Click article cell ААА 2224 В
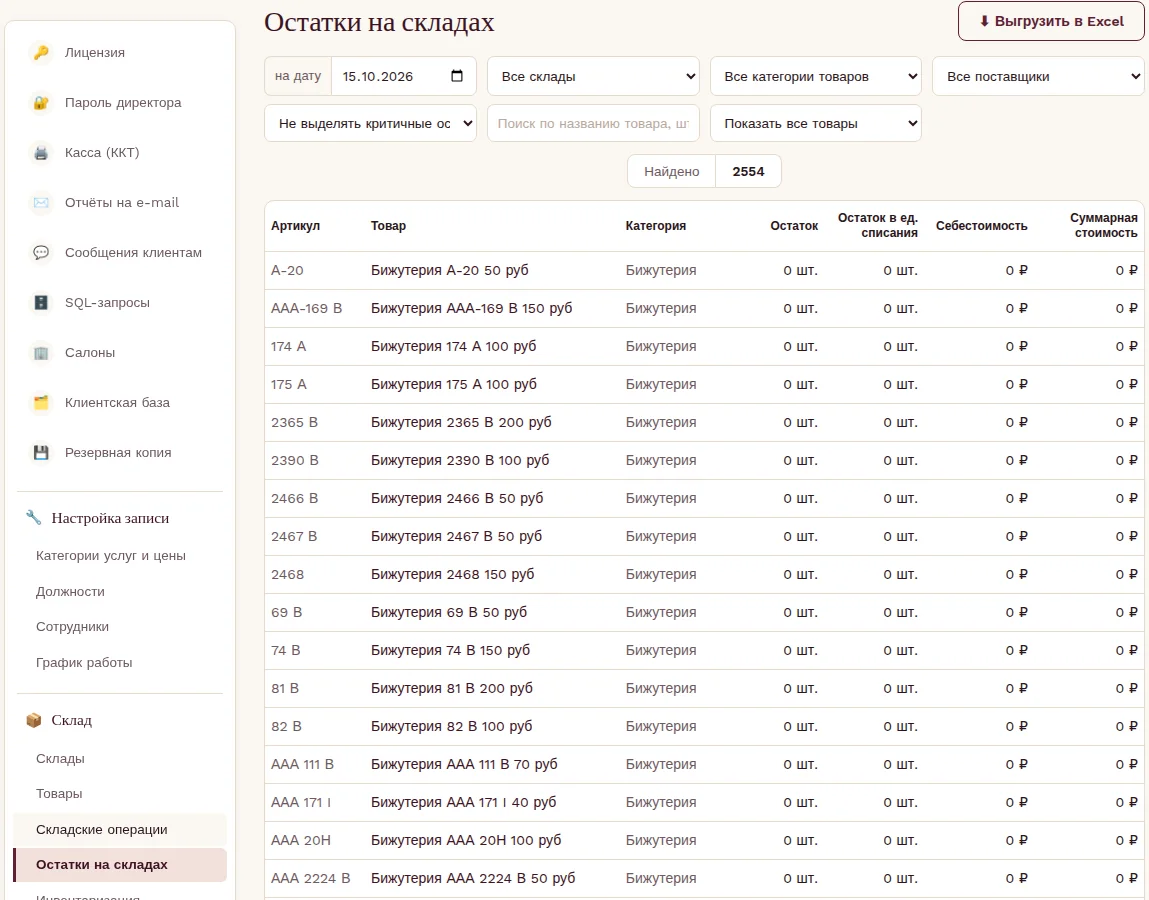Viewport: 1149px width, 900px height. click(311, 878)
